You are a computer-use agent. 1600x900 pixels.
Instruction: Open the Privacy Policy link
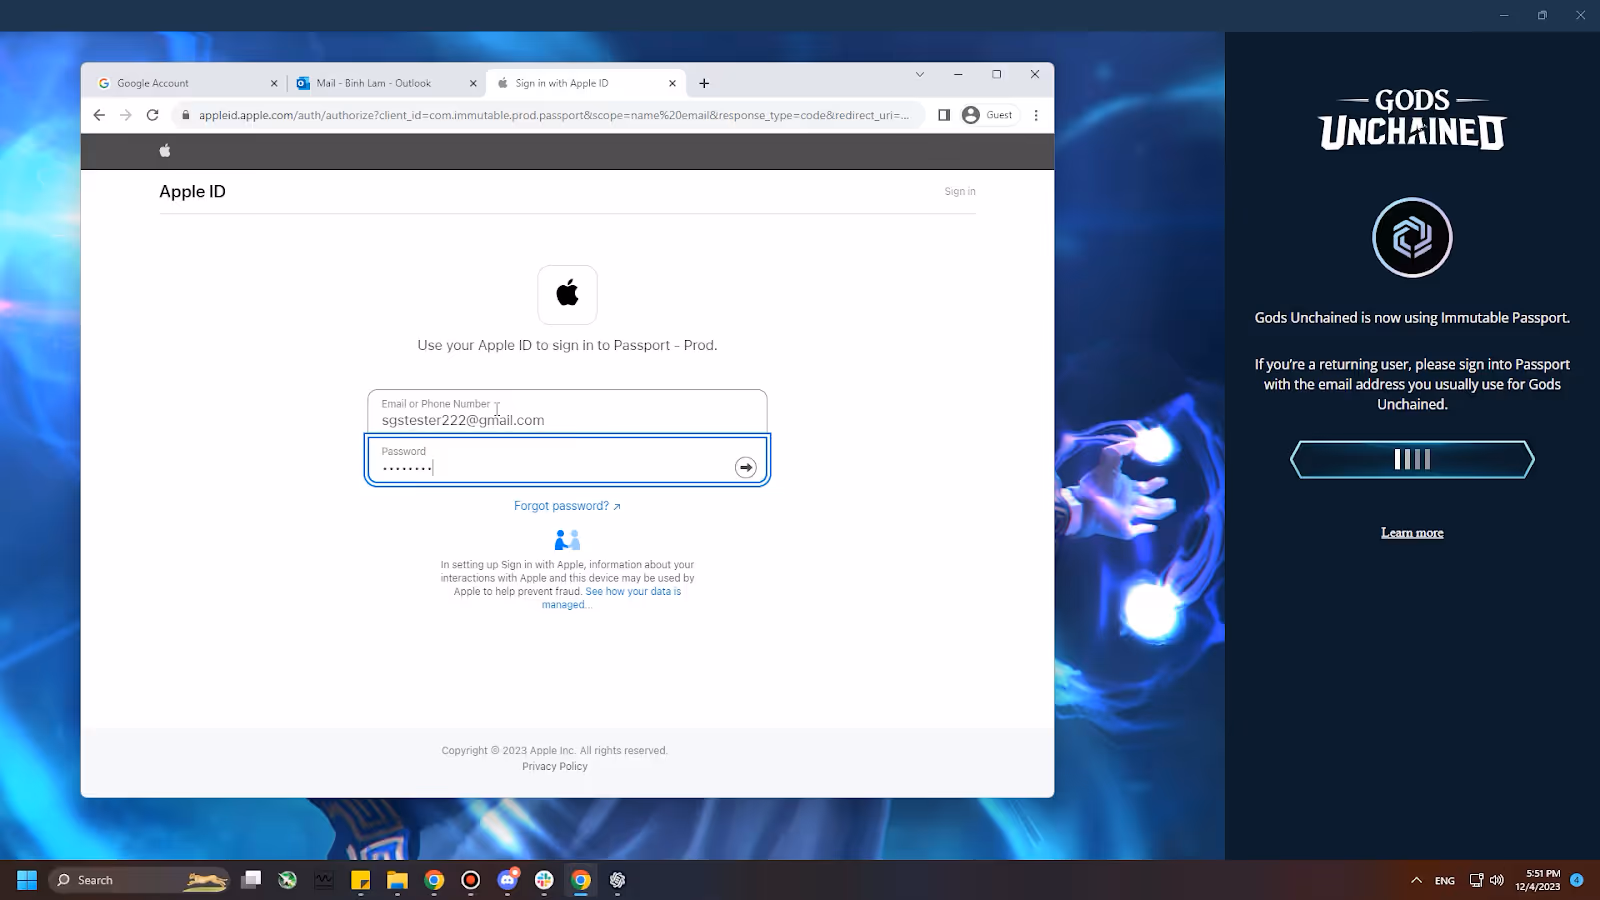(555, 767)
